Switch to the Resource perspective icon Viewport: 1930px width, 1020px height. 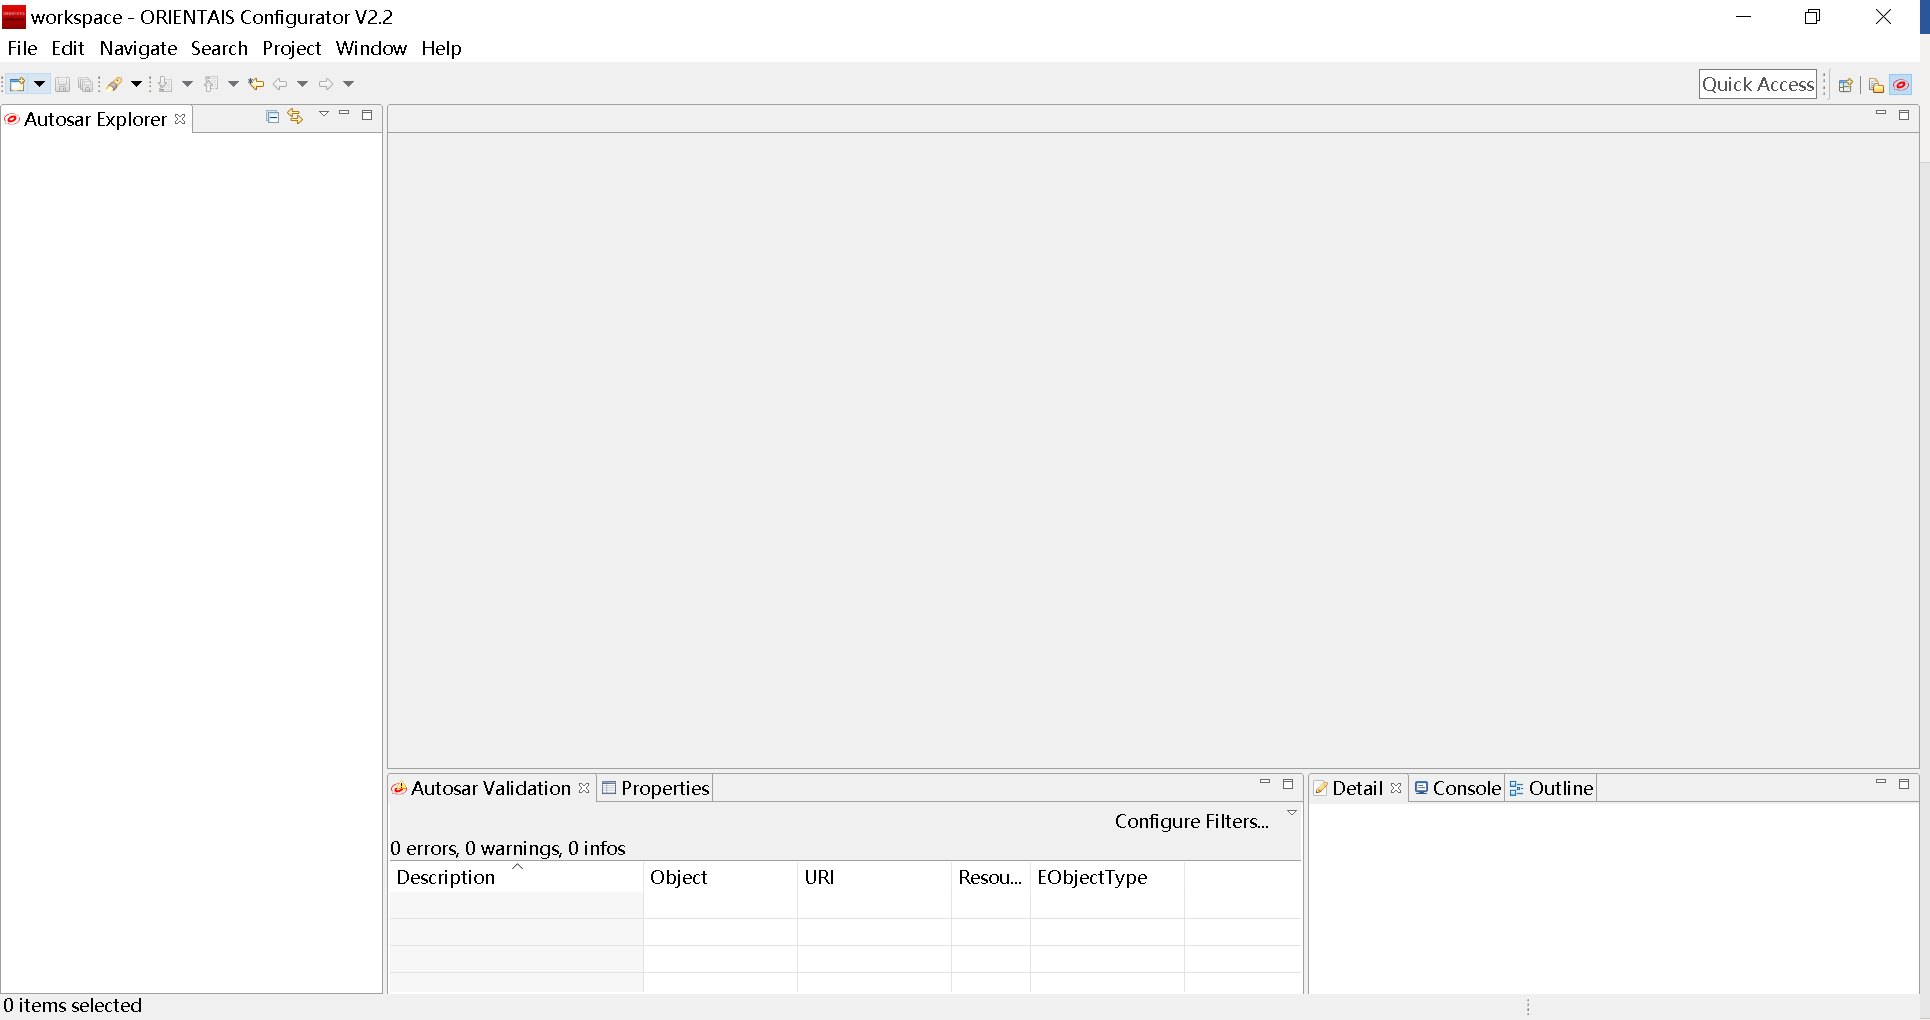point(1876,85)
